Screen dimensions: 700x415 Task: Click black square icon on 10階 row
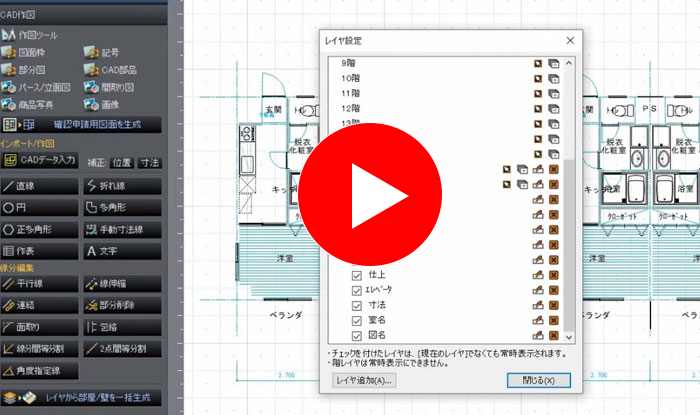tap(538, 79)
